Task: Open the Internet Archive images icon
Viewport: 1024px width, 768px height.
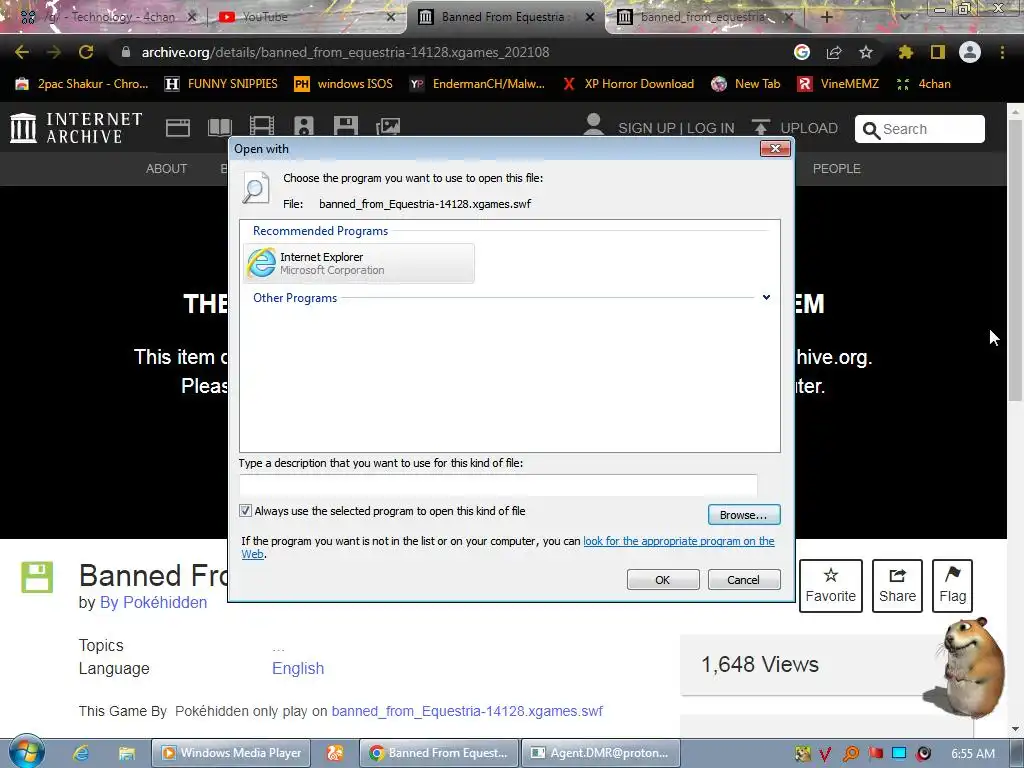Action: tap(388, 127)
